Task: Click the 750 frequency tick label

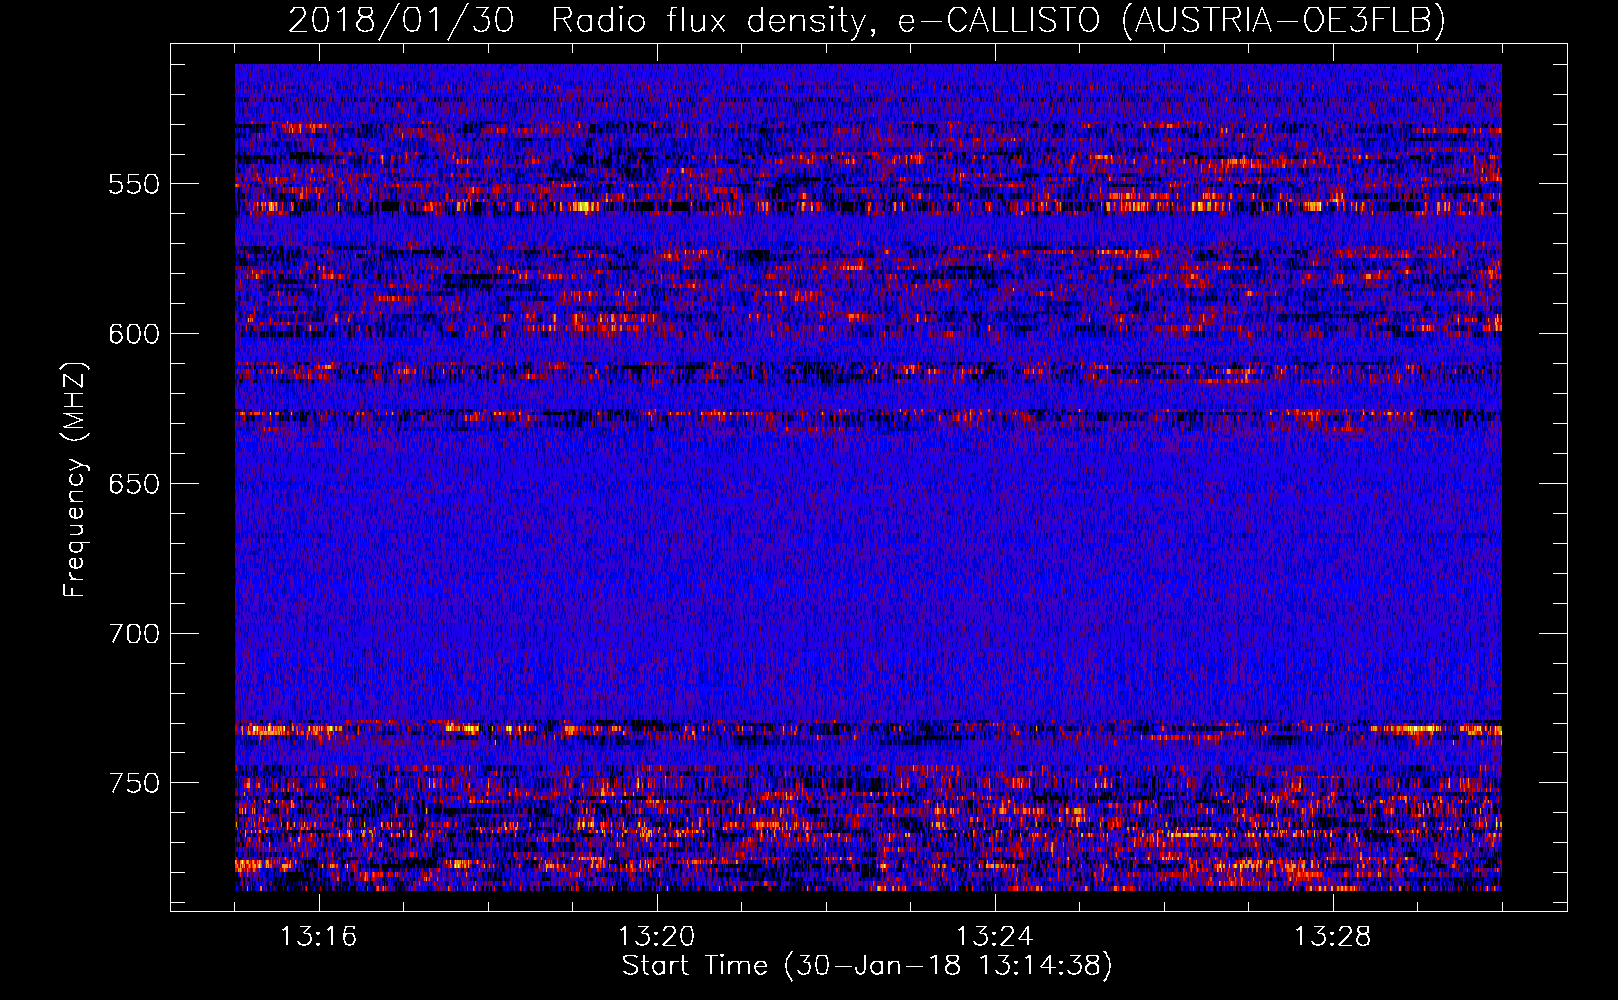Action: [x=134, y=783]
